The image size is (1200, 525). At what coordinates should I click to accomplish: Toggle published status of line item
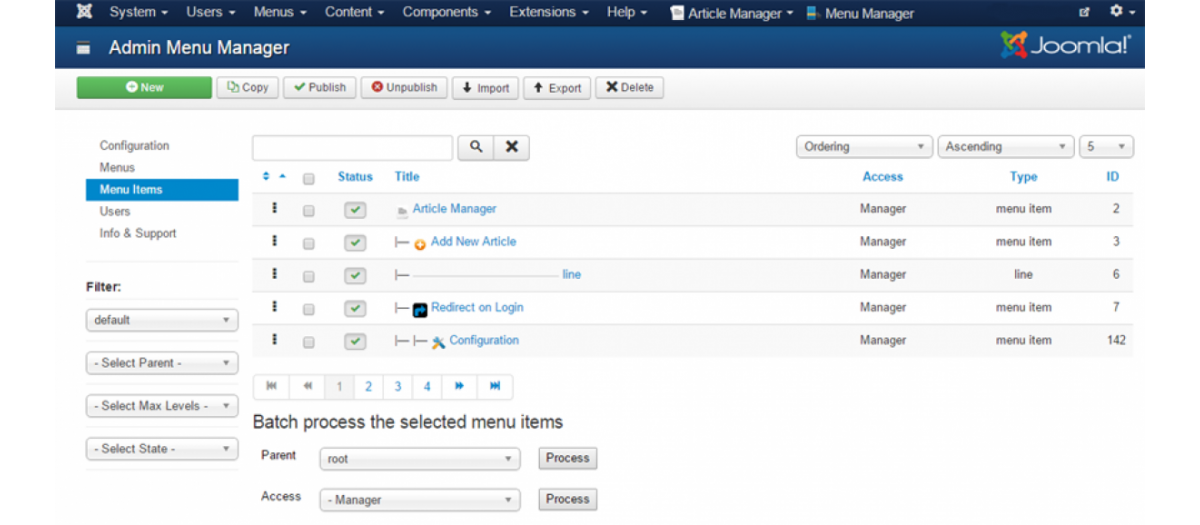pos(354,276)
